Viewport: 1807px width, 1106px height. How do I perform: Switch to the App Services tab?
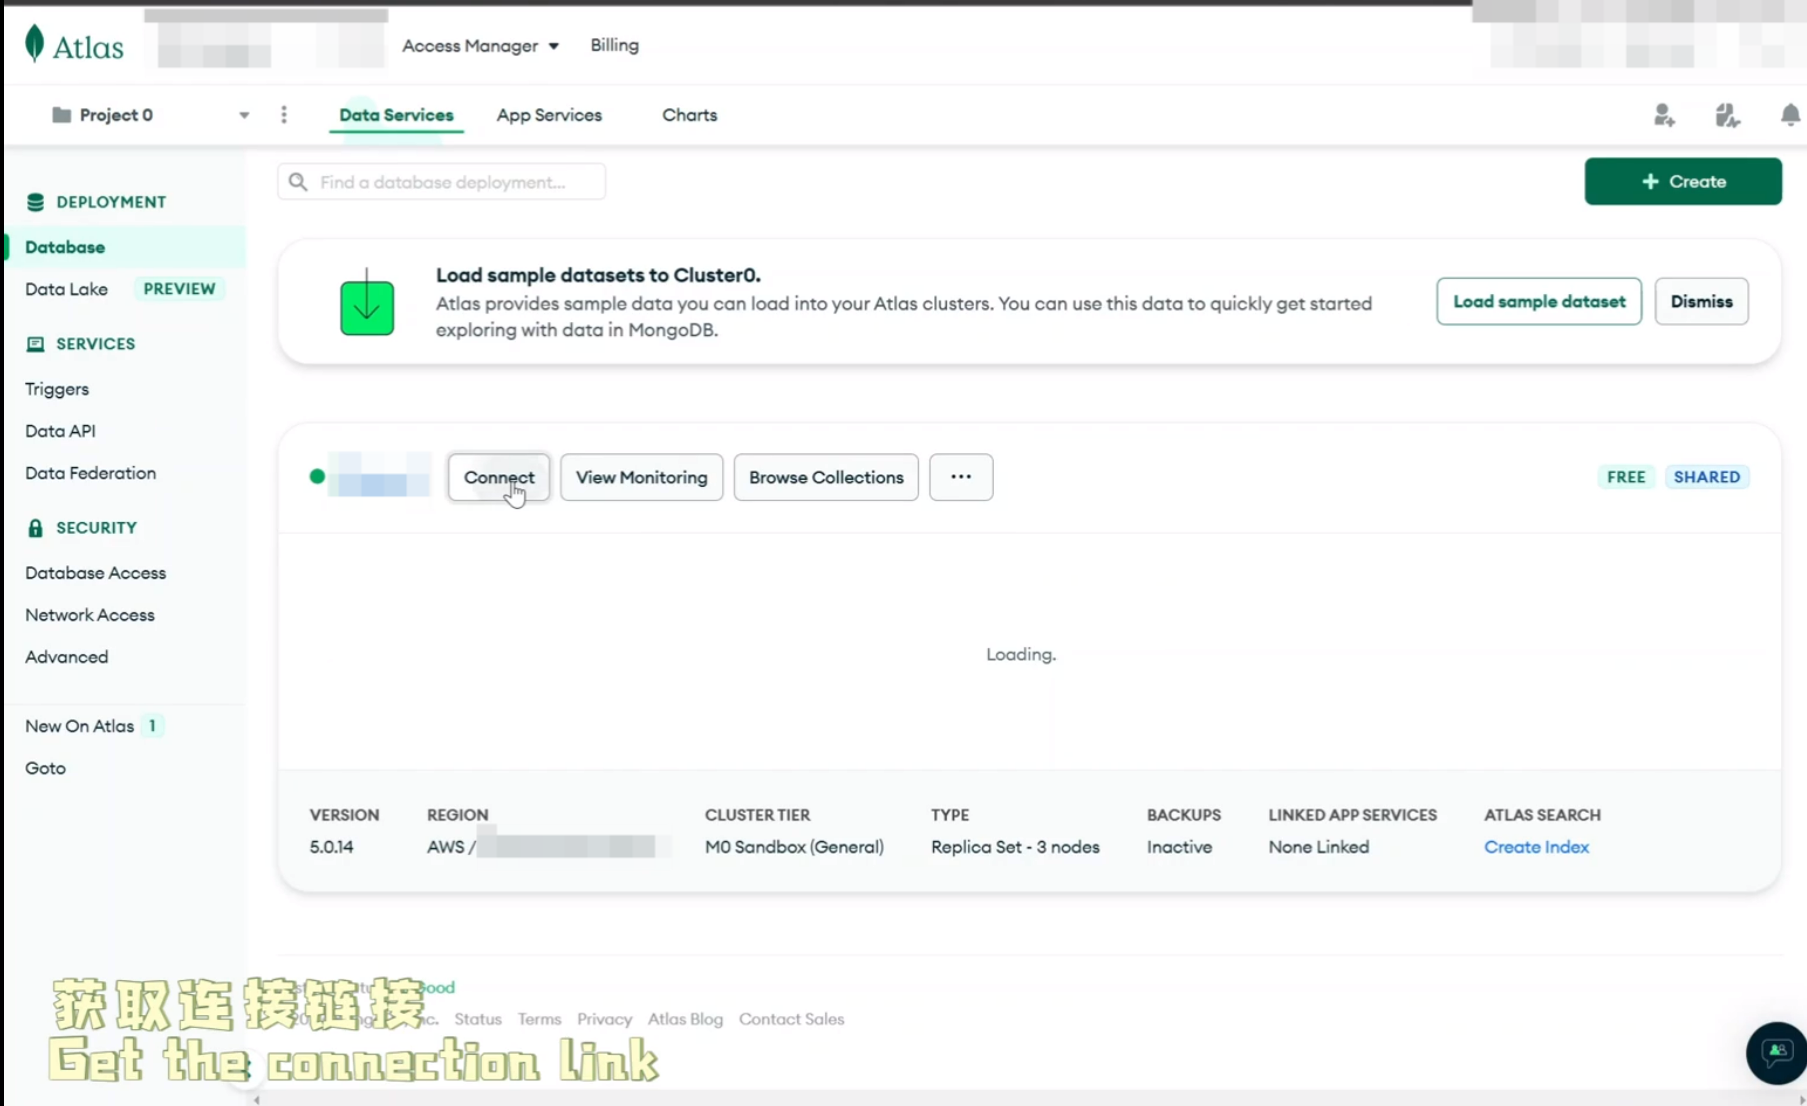(549, 115)
